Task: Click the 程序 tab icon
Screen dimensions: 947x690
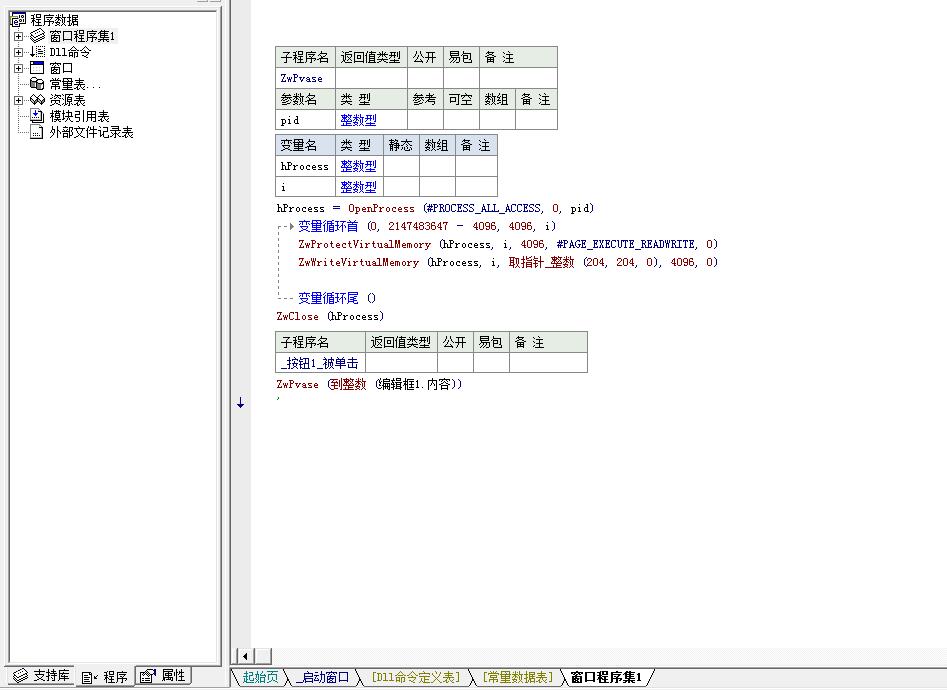Action: (x=90, y=677)
